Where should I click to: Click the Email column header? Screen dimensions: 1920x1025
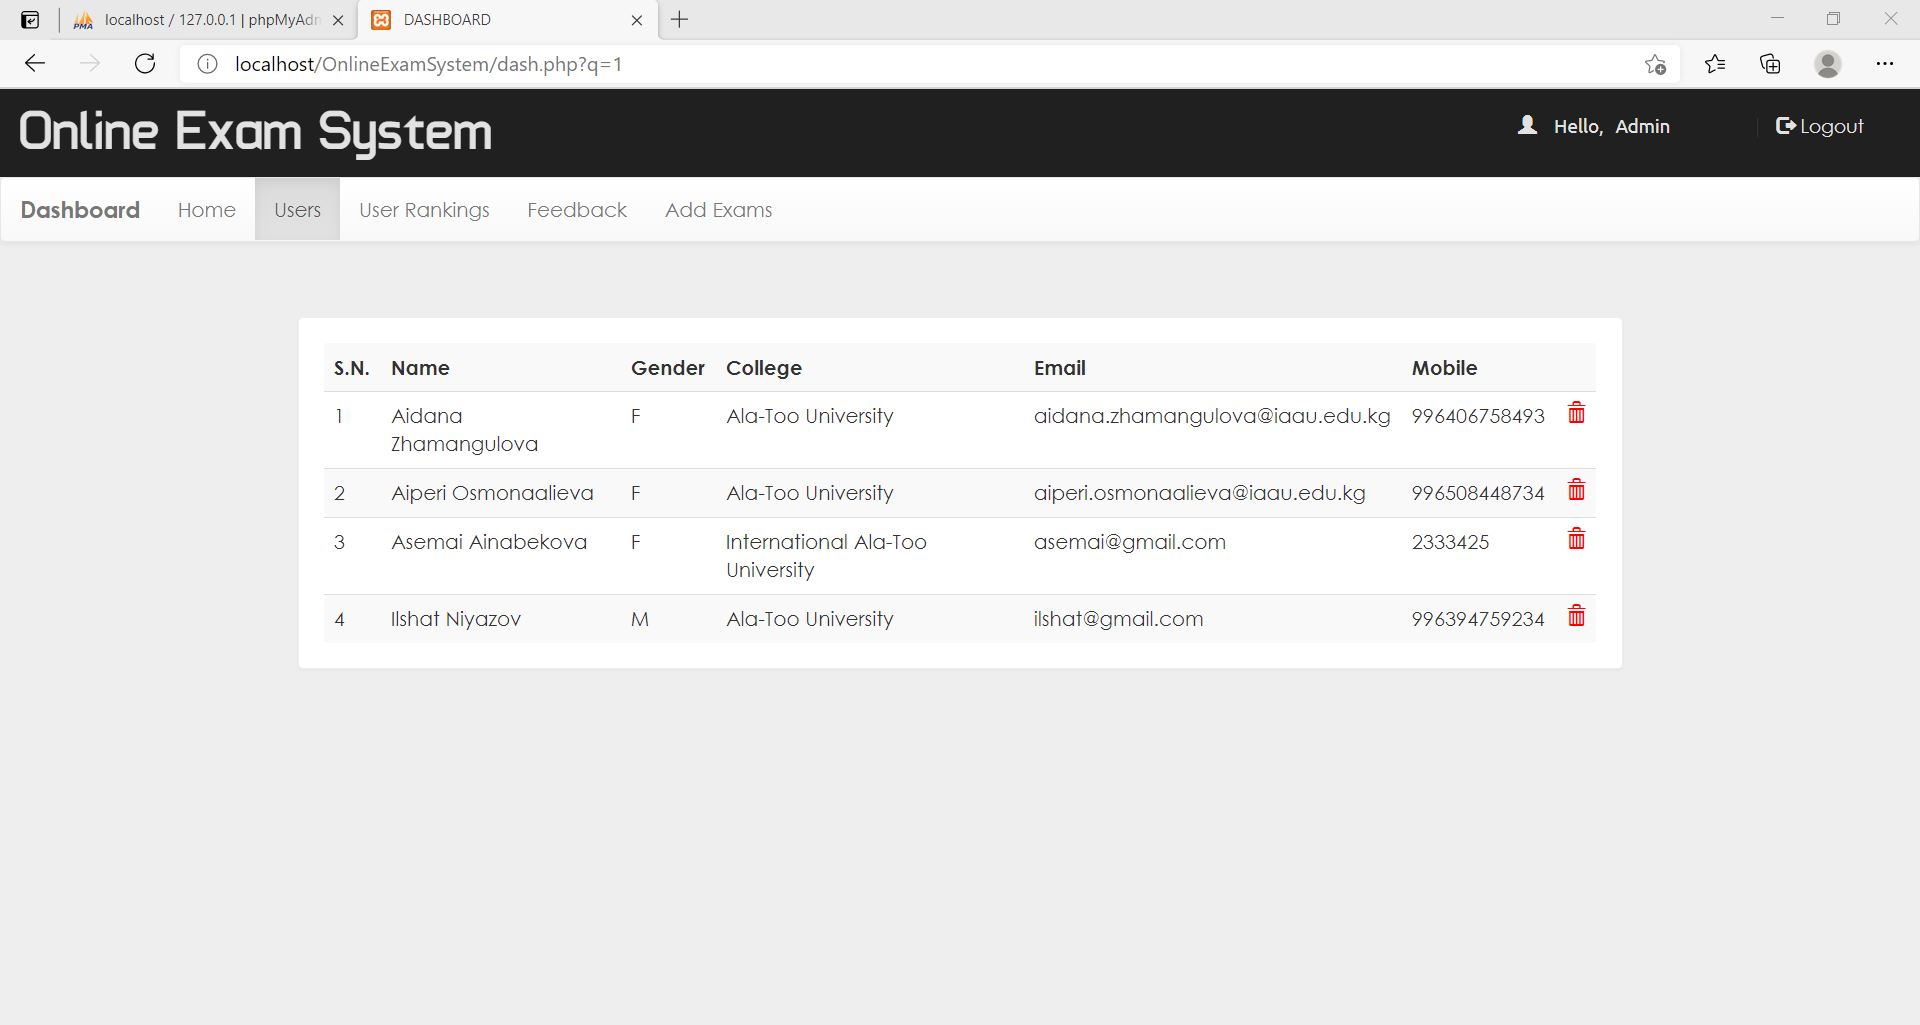coord(1060,368)
